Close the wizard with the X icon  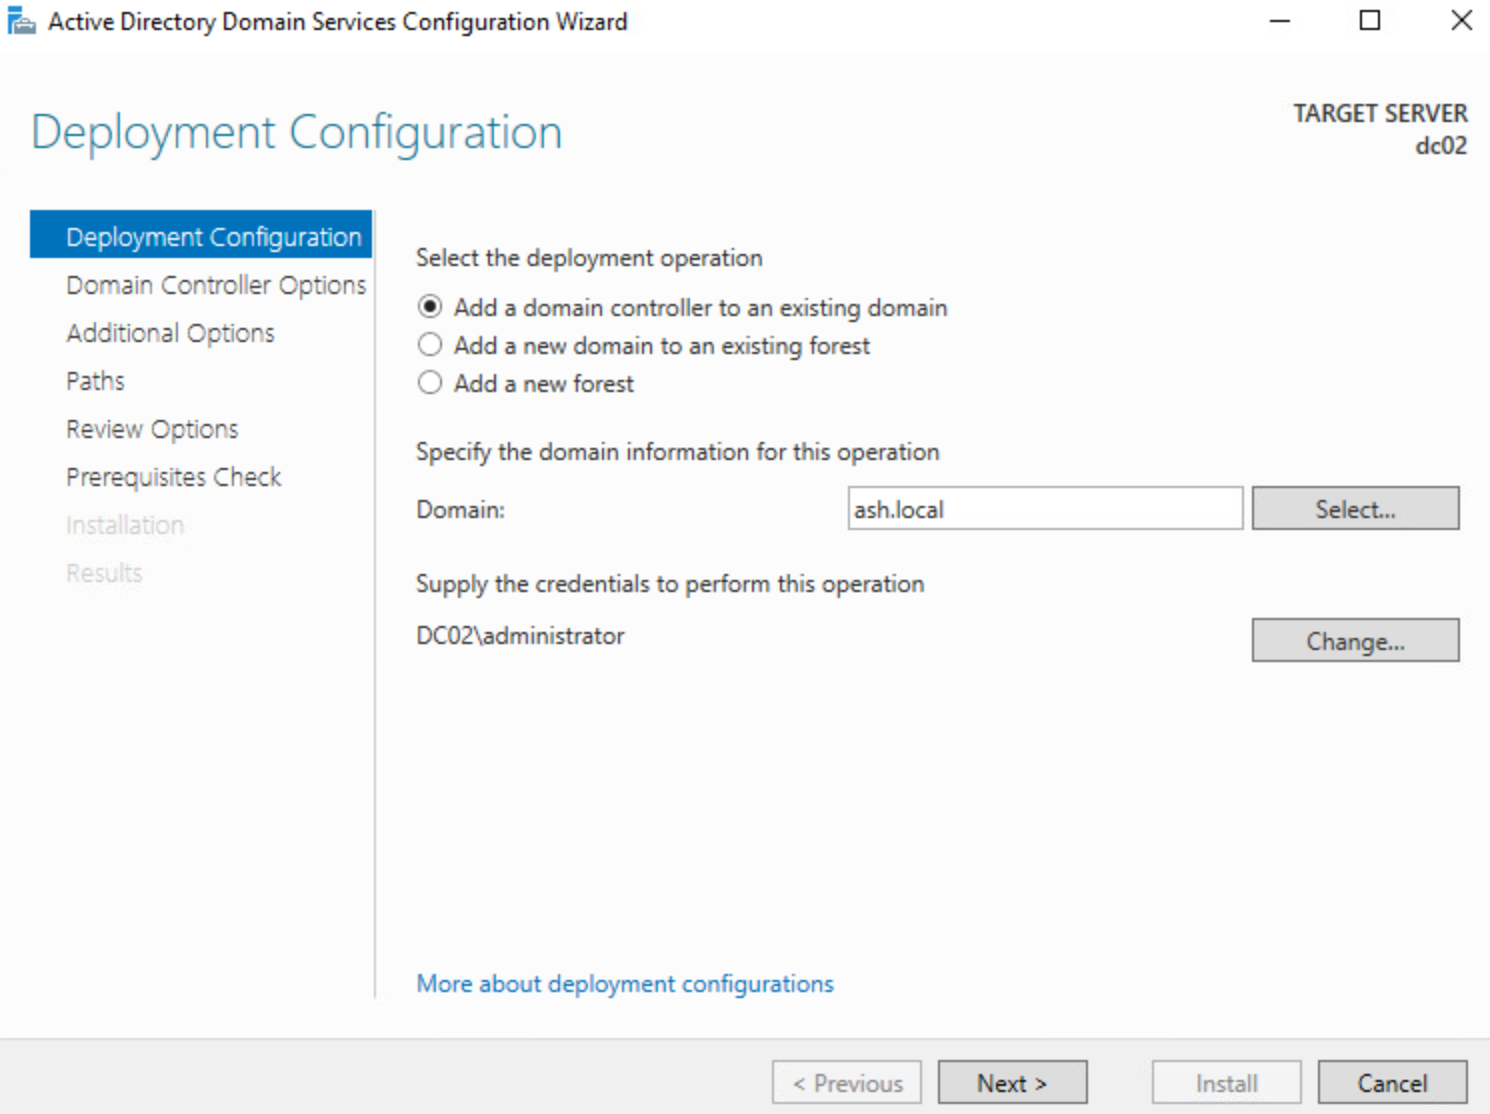point(1460,21)
